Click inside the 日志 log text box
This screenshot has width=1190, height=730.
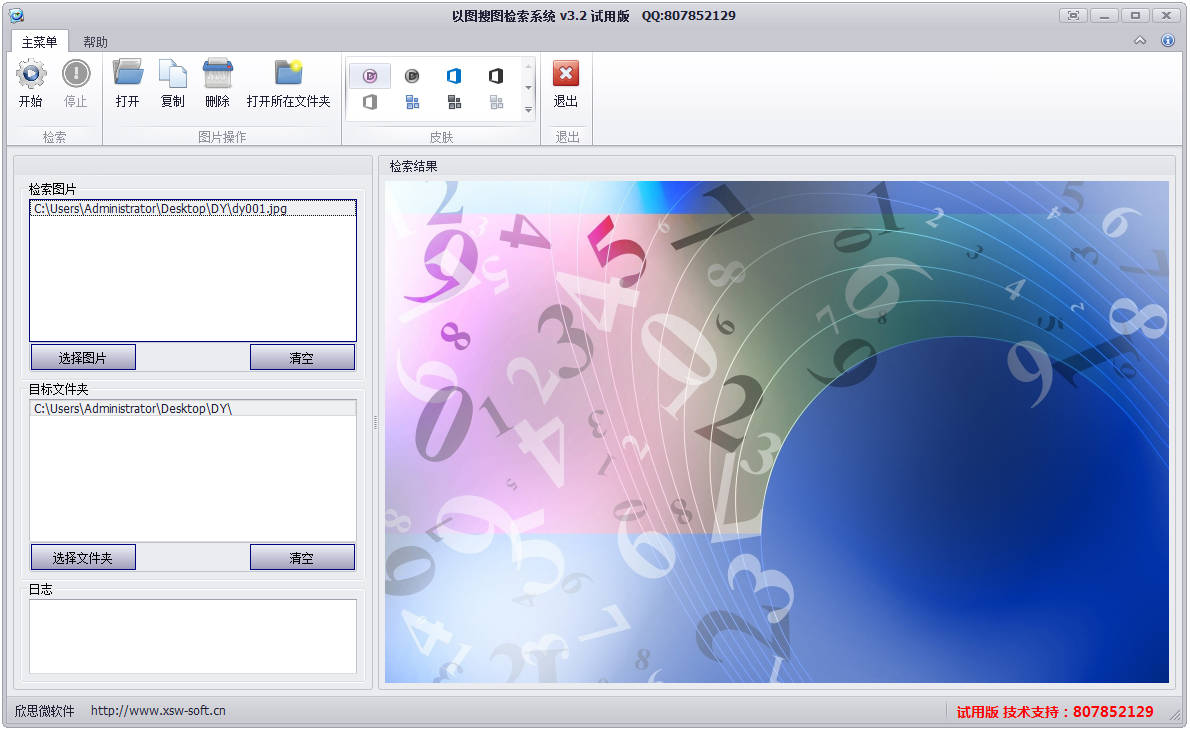click(192, 636)
